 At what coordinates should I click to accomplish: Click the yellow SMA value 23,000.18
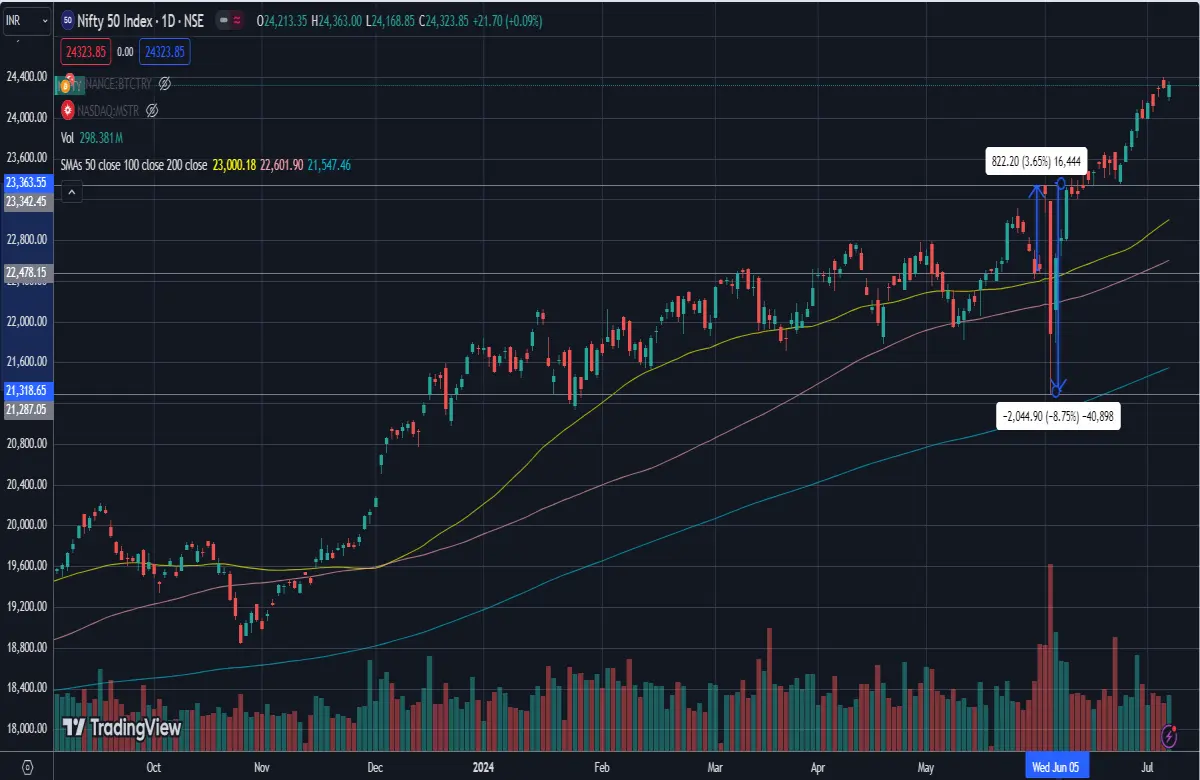click(x=234, y=164)
